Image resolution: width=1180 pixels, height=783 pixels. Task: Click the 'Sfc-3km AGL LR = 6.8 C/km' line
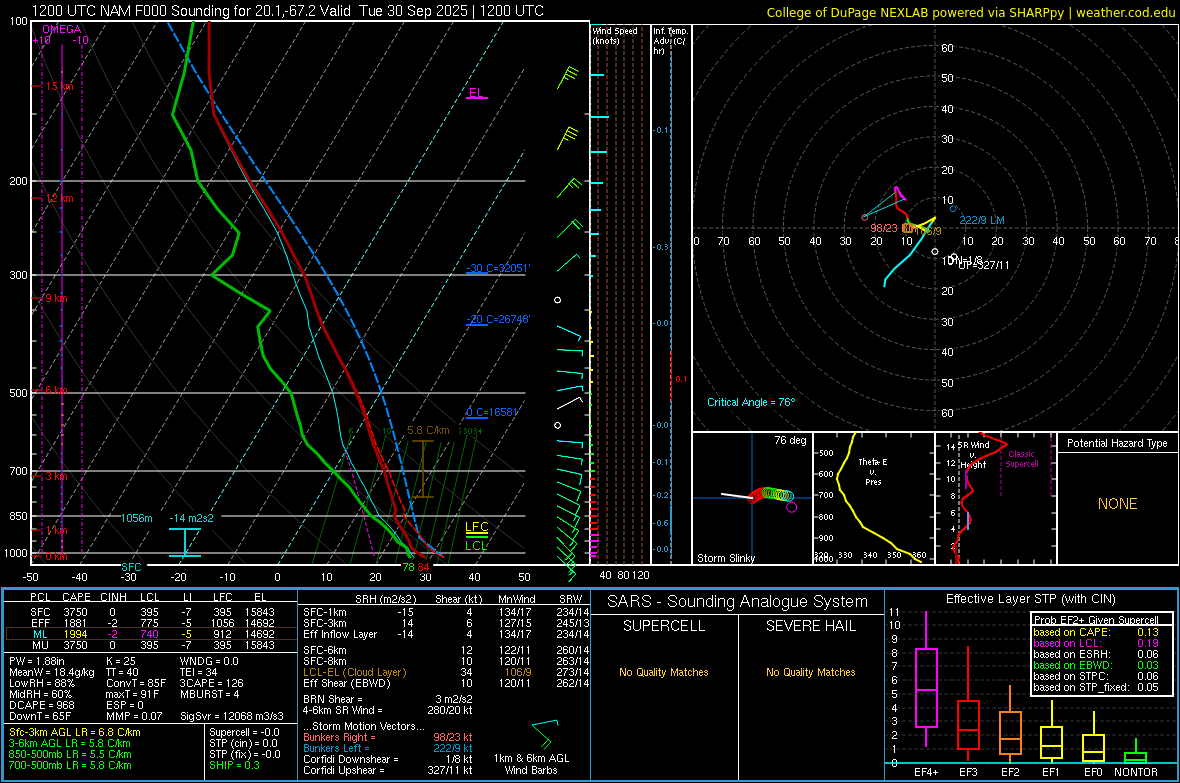(75, 732)
